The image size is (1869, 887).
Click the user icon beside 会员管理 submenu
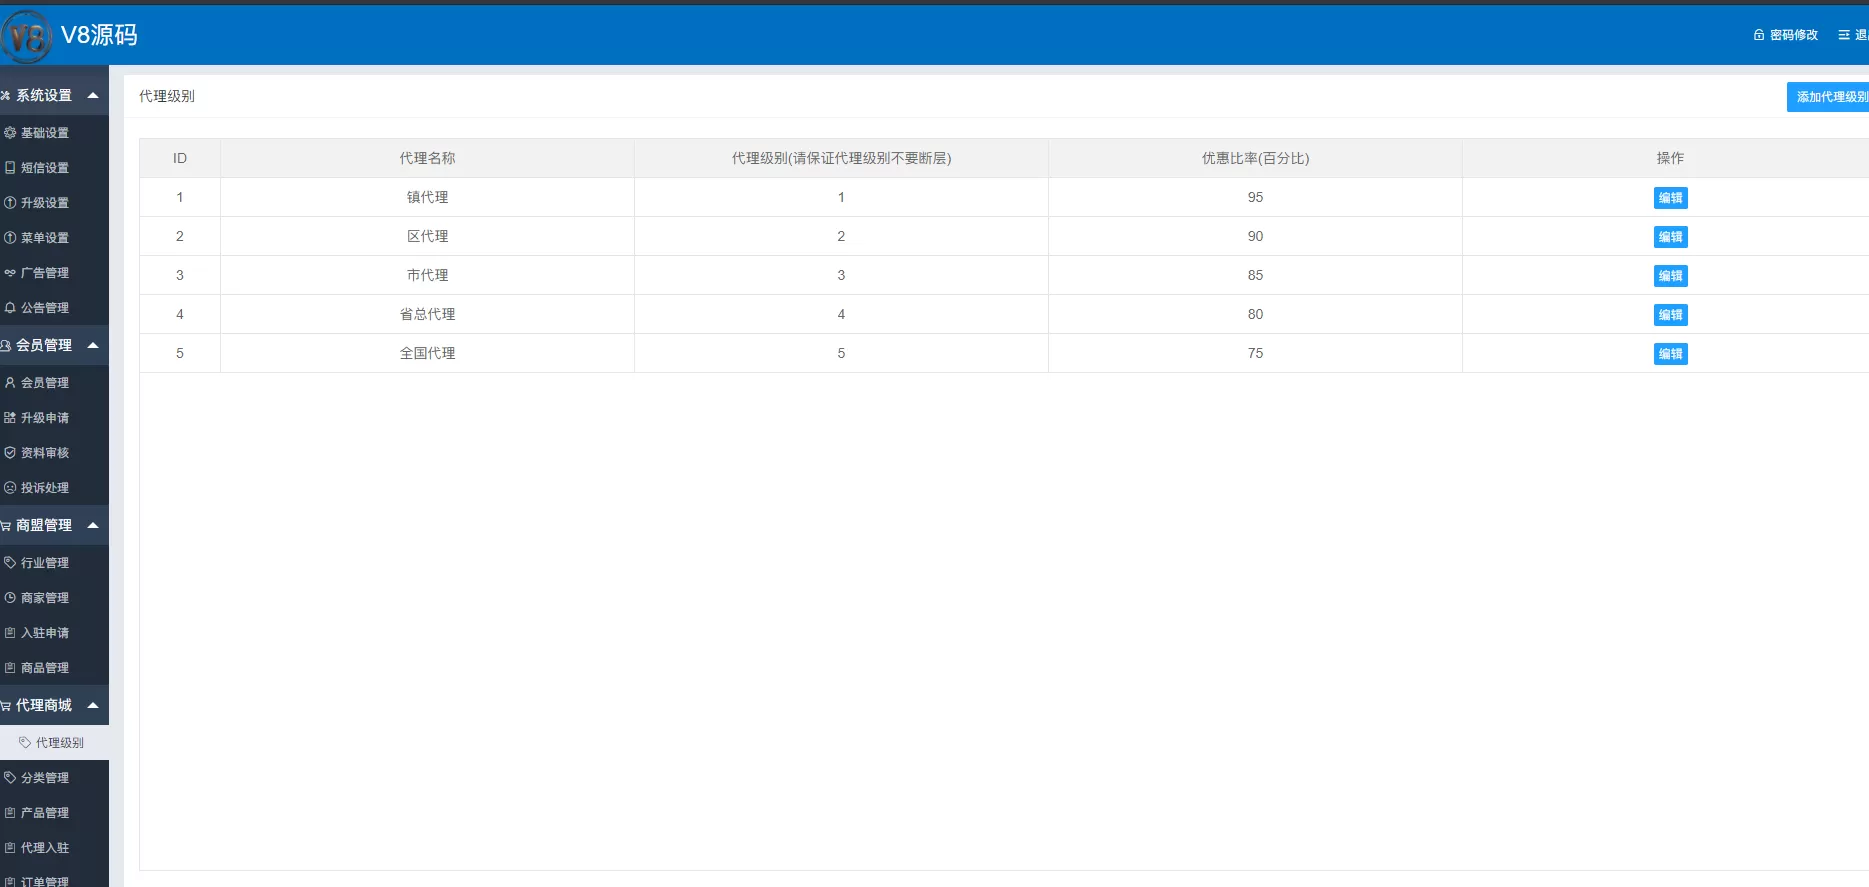pos(10,383)
